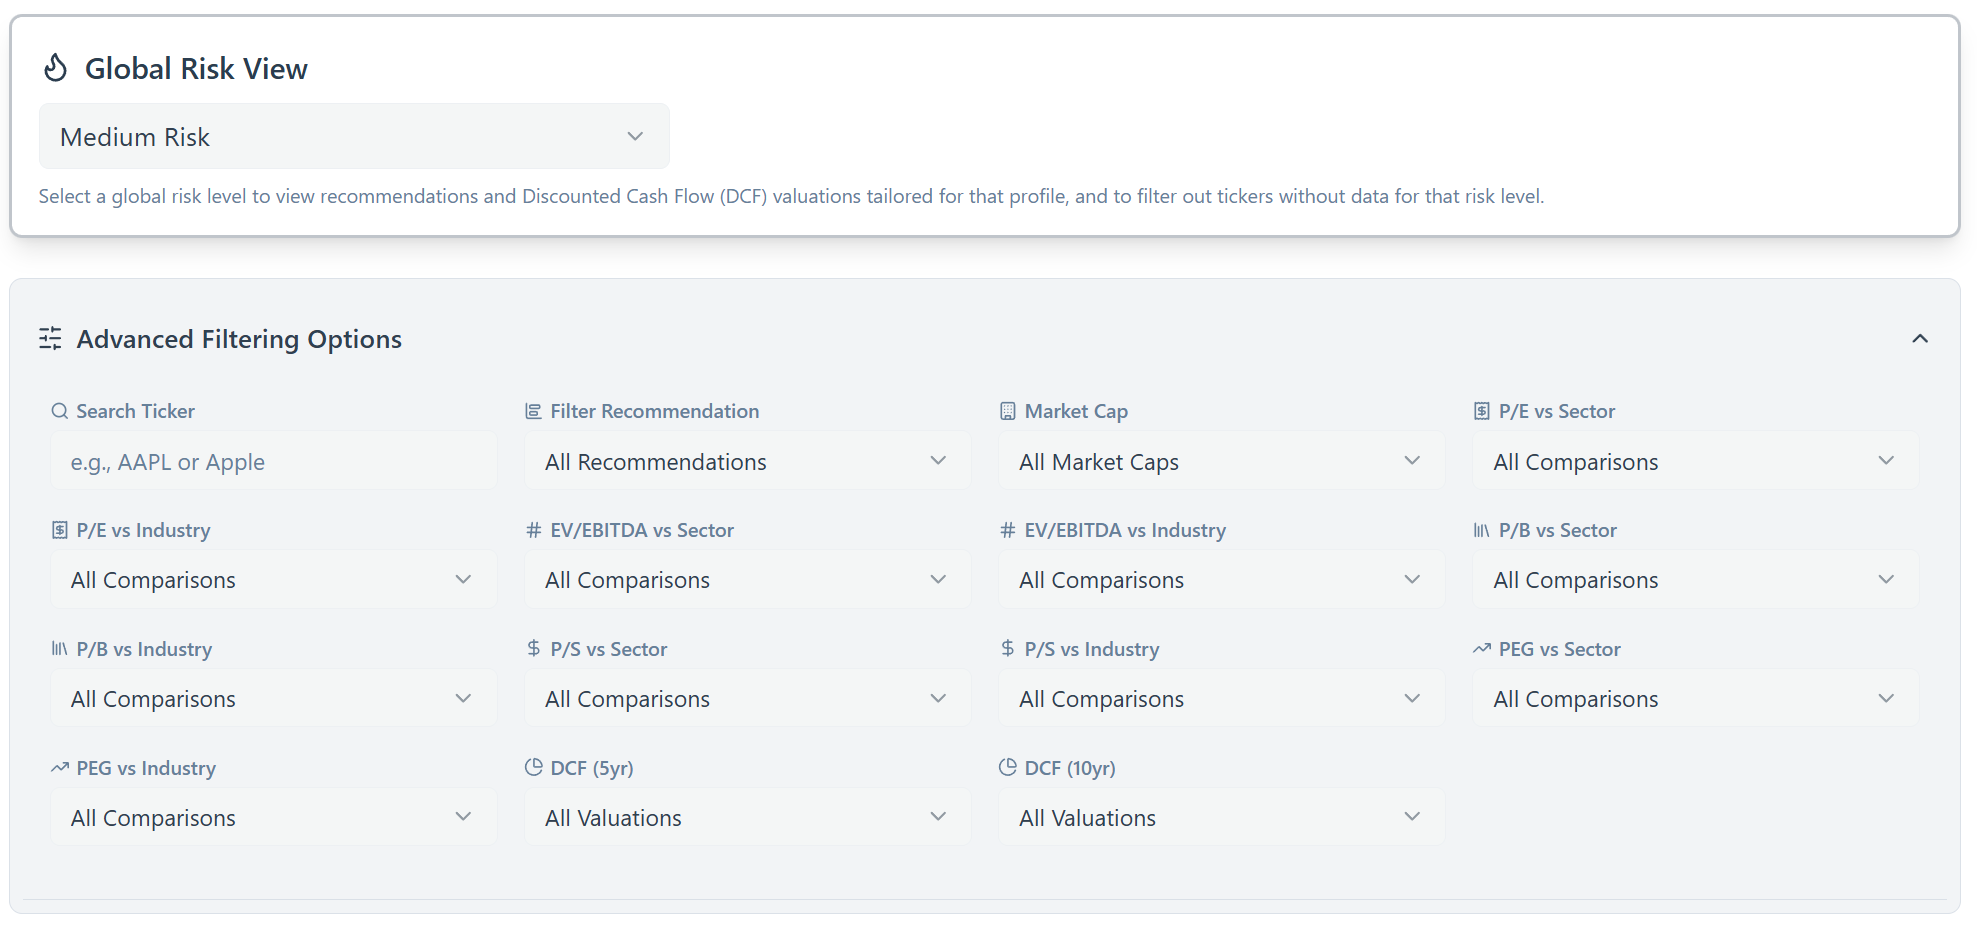Click the calculator icon beside Market Cap
1977x930 pixels.
point(1007,411)
